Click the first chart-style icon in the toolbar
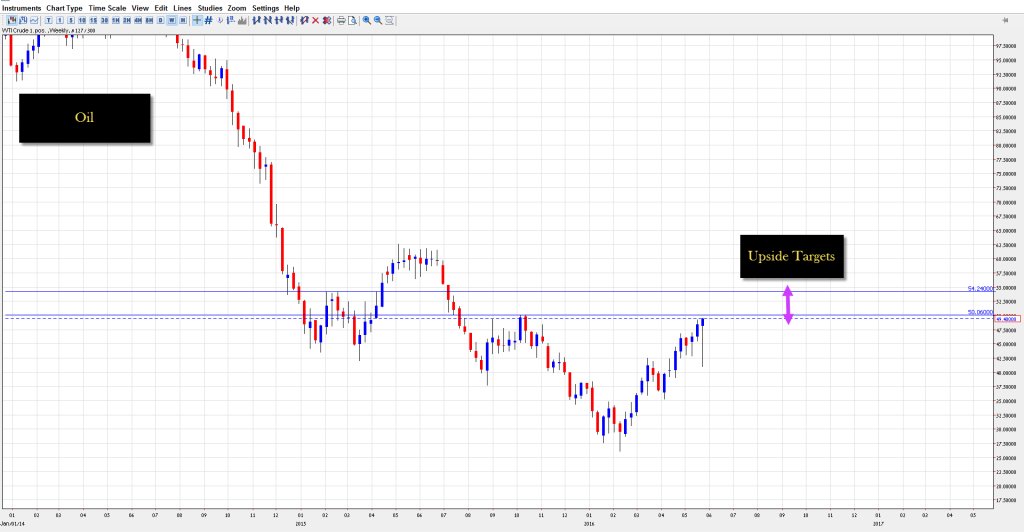 11,20
